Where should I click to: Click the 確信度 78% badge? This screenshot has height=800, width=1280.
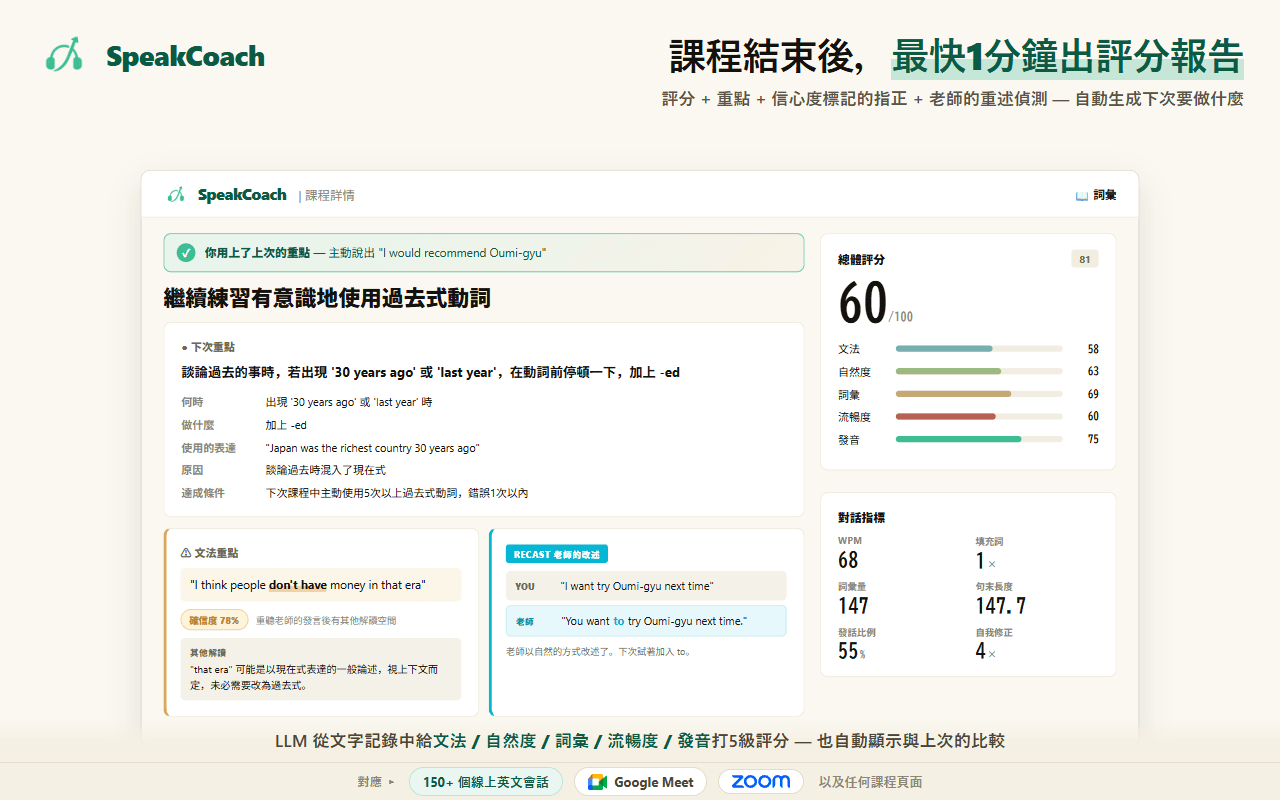214,620
